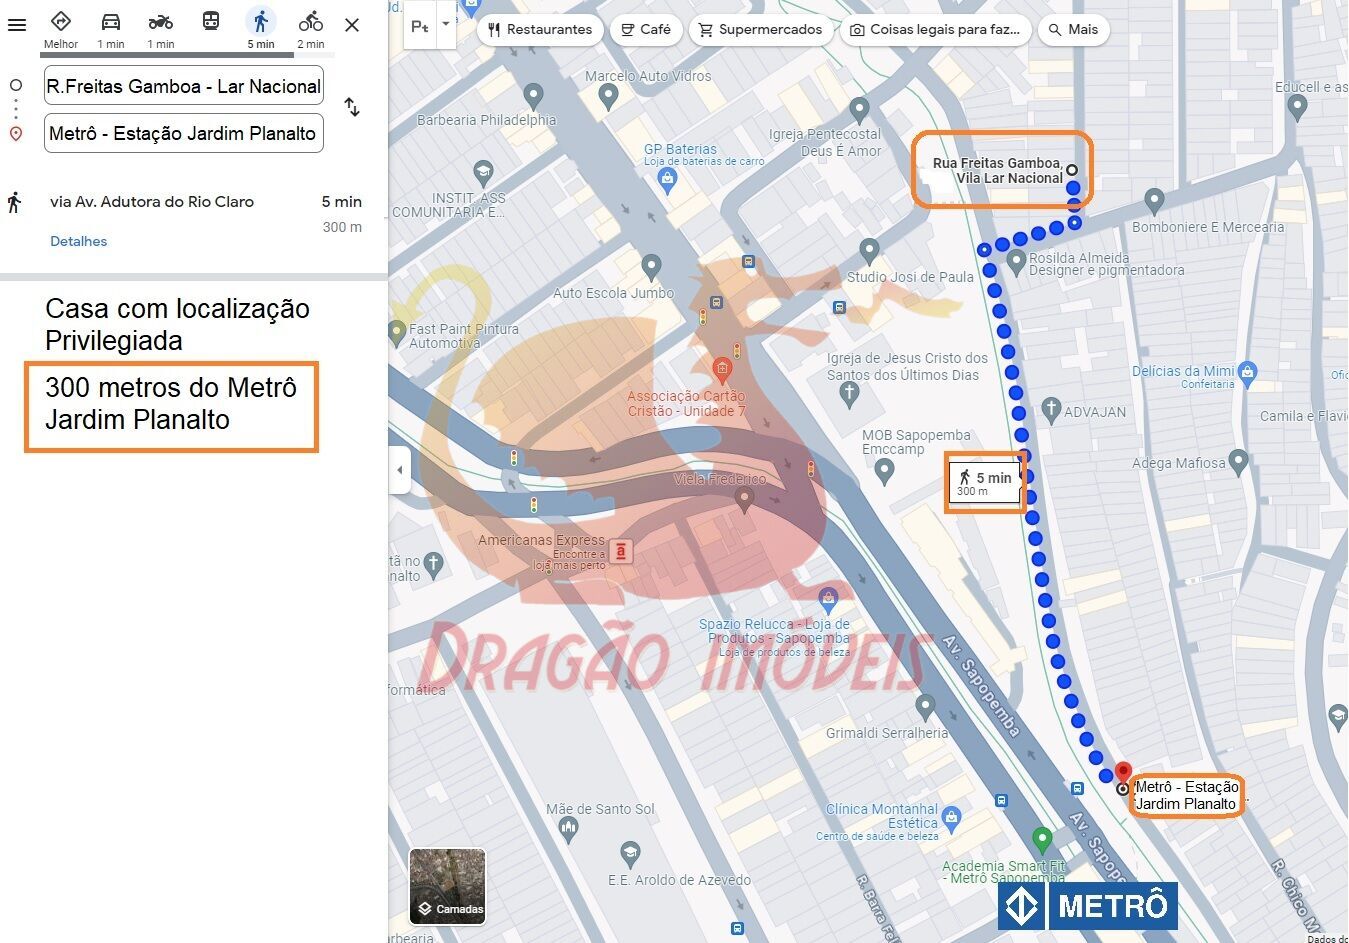Select the motorcycle travel mode
Image resolution: width=1349 pixels, height=943 pixels.
point(160,22)
